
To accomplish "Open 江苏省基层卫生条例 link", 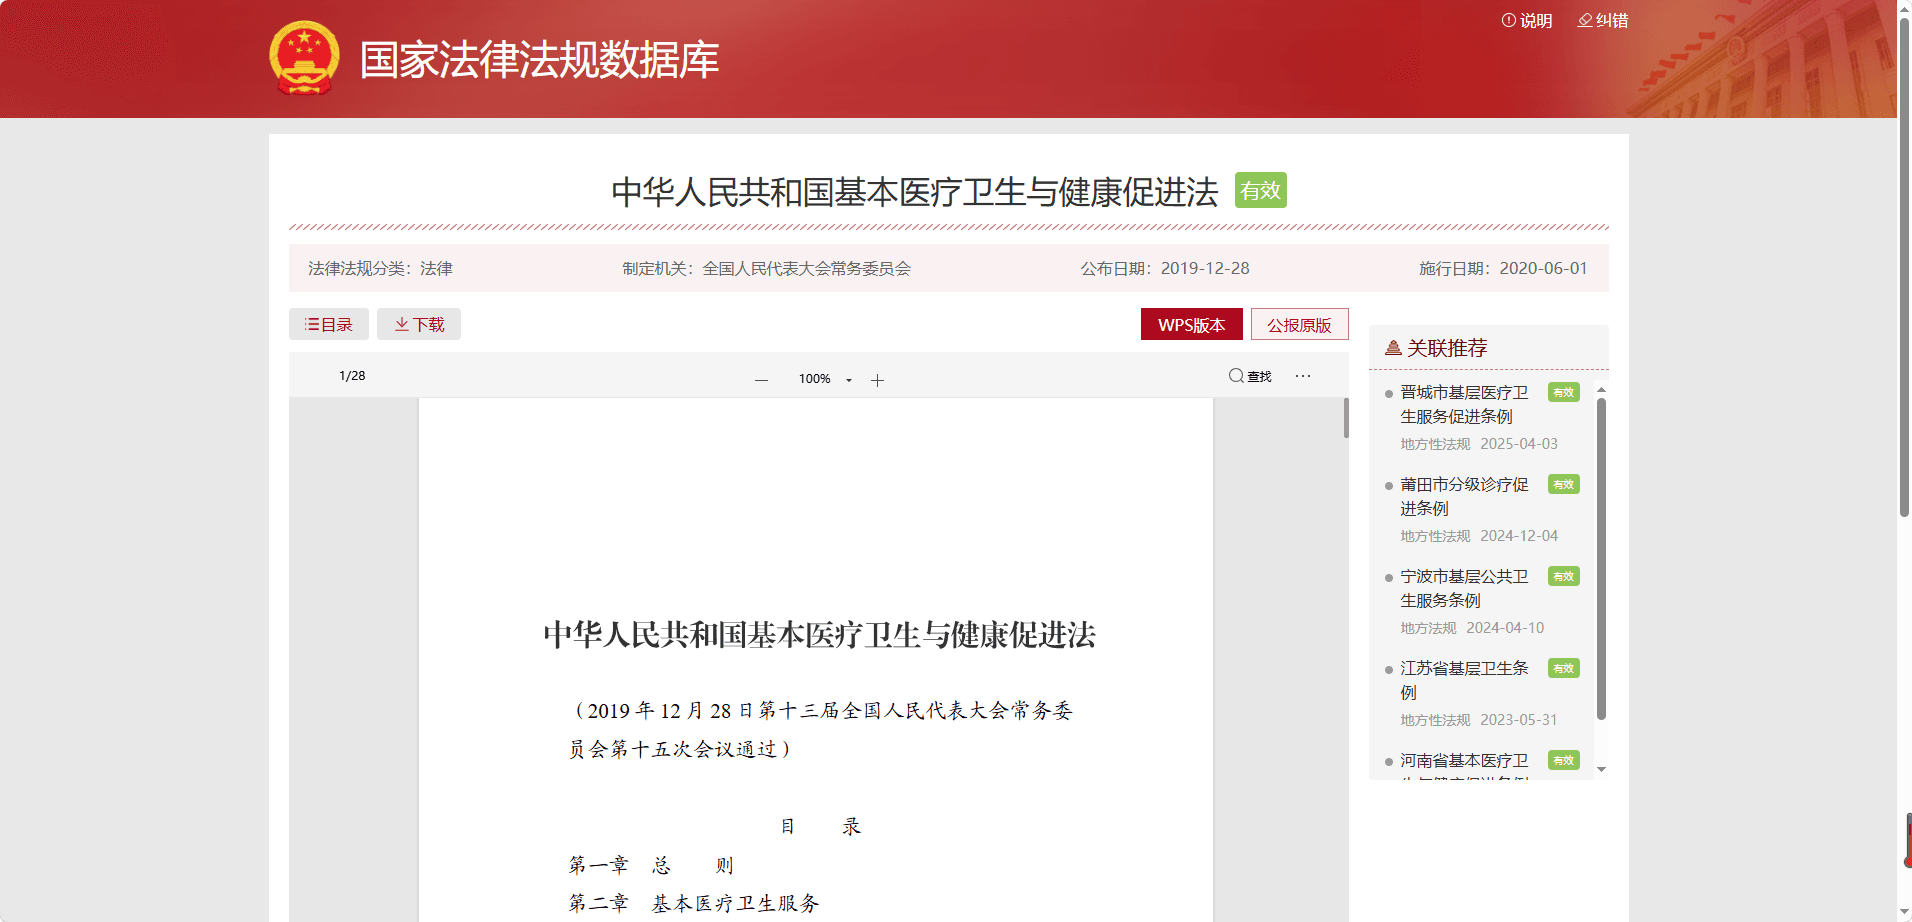I will [1464, 680].
